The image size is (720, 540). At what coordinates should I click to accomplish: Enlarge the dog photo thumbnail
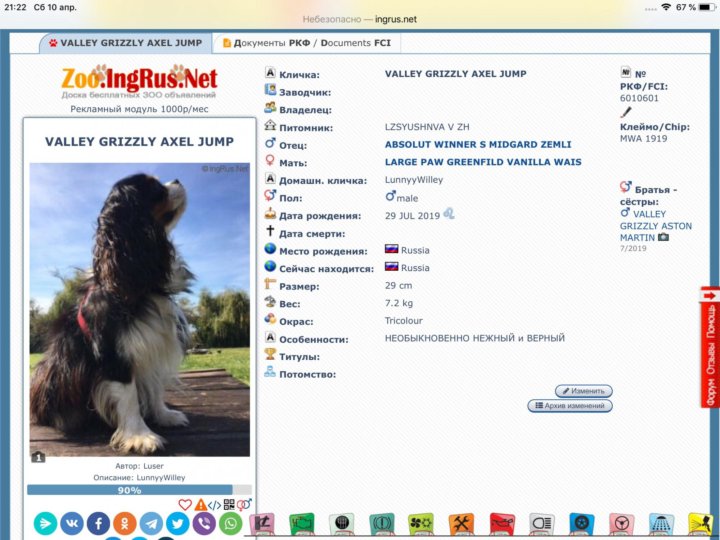140,310
